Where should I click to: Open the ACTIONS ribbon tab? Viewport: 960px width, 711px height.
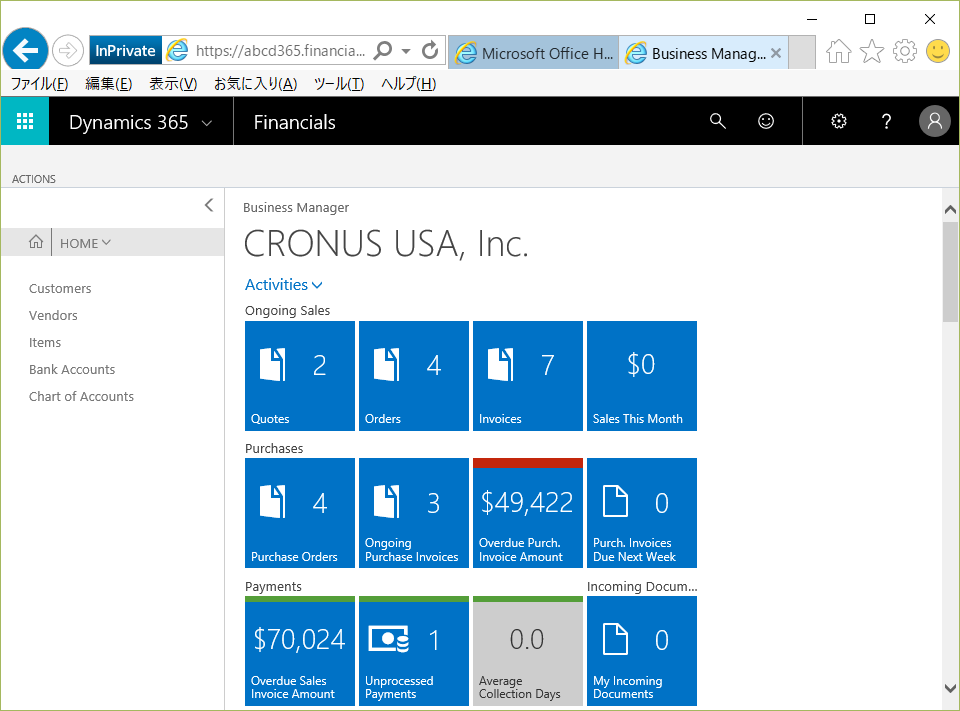pos(34,179)
